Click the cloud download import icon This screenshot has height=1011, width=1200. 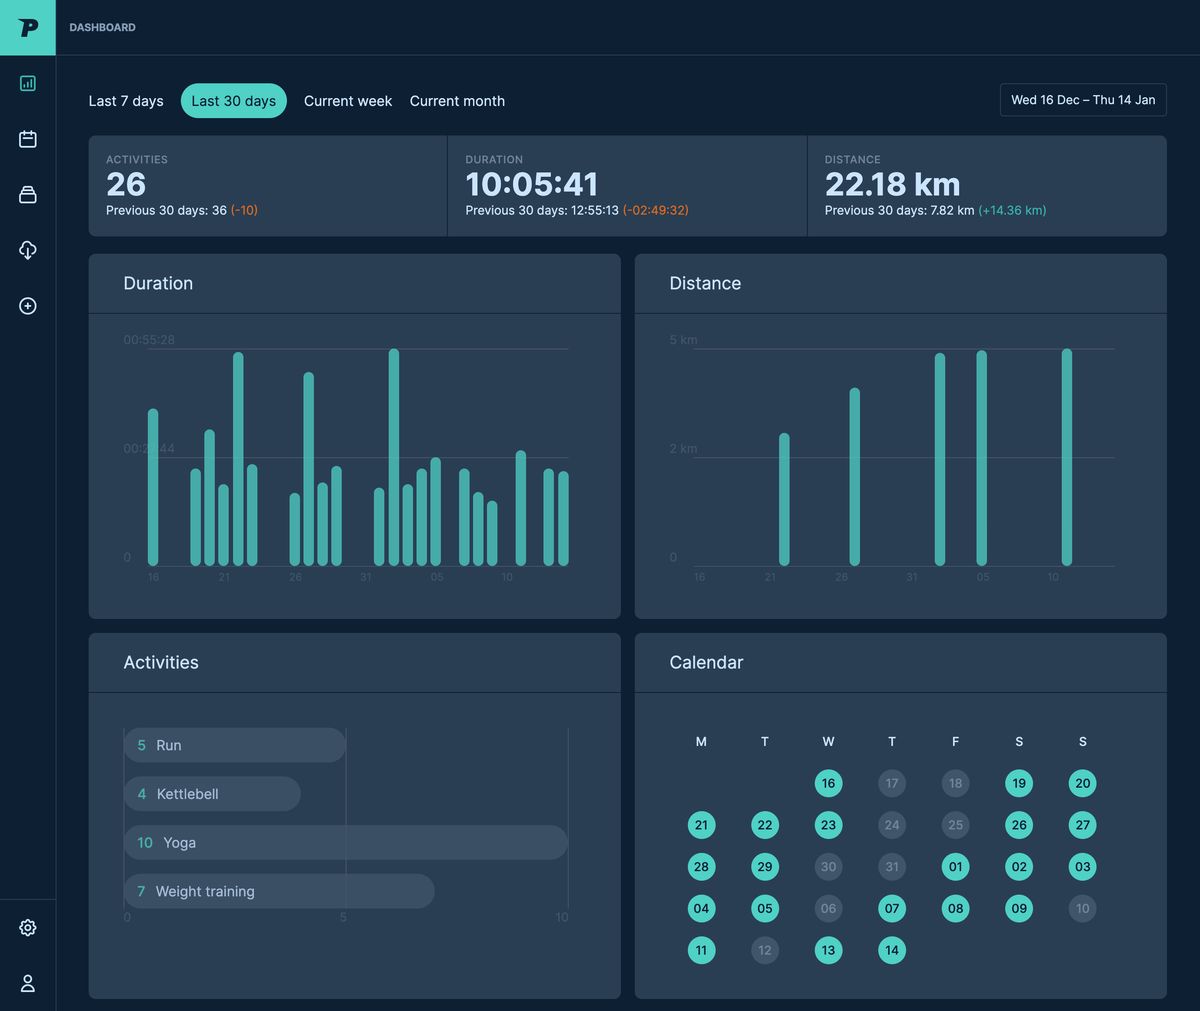tap(28, 250)
